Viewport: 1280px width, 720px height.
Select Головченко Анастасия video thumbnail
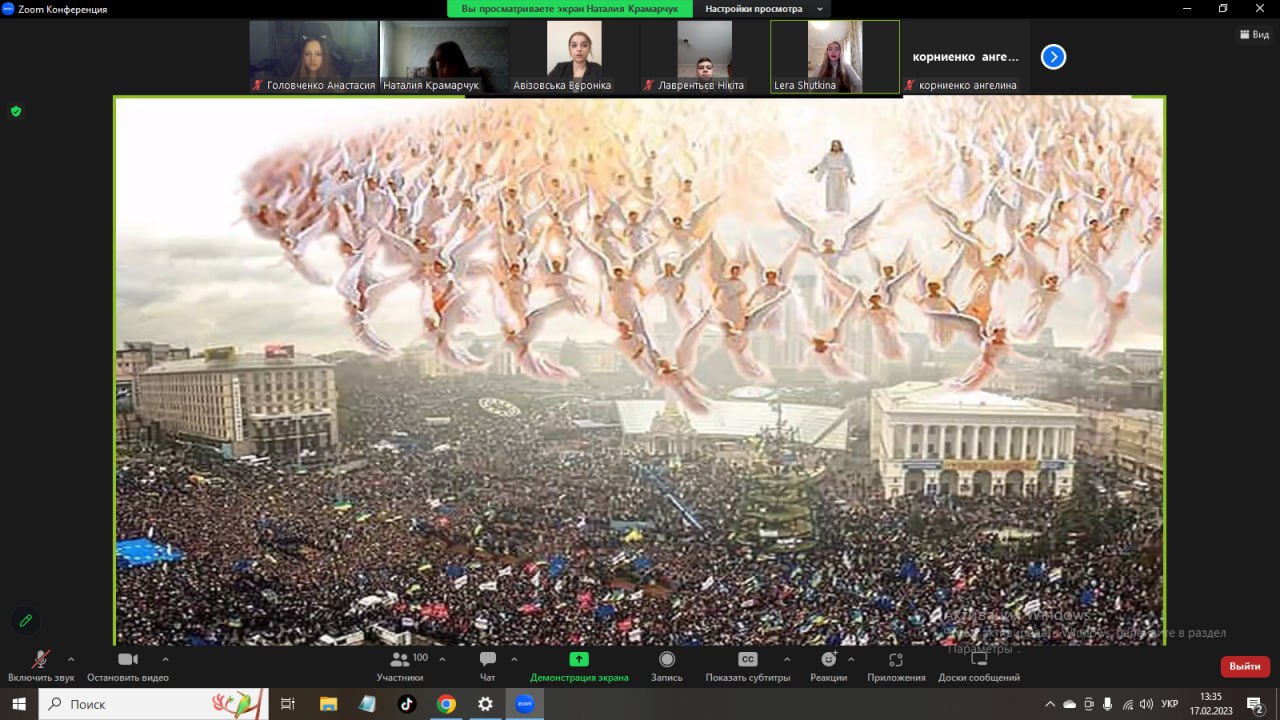pos(314,57)
